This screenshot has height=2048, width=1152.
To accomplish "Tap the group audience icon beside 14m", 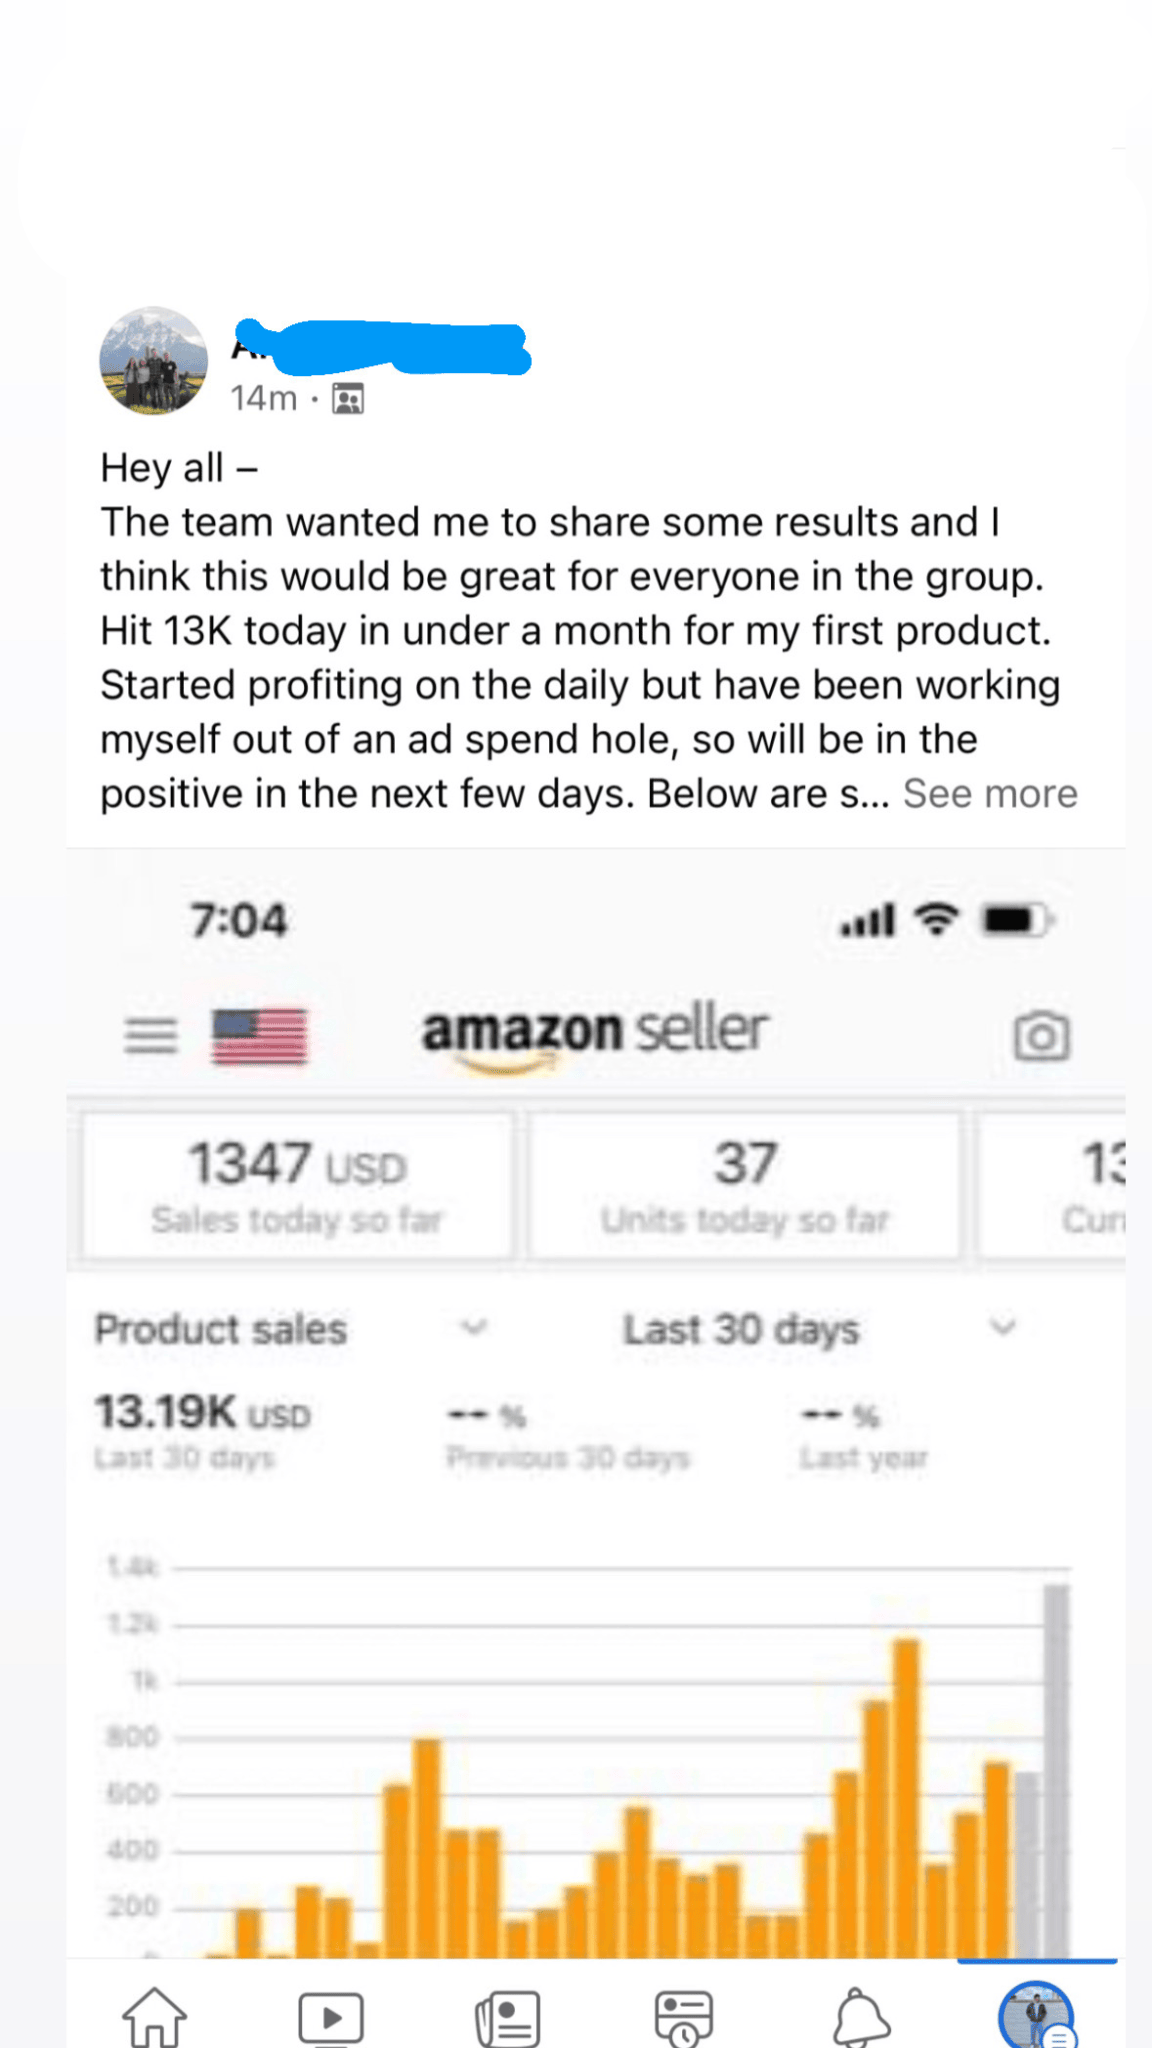I will pyautogui.click(x=348, y=399).
